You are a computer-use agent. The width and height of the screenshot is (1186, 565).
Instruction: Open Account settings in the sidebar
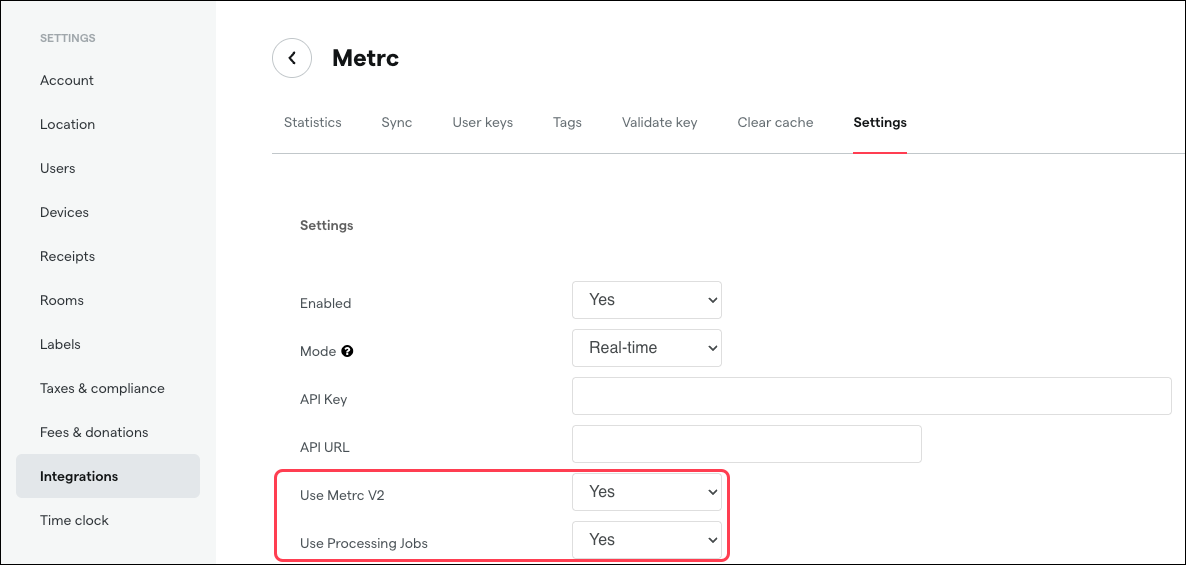tap(67, 80)
